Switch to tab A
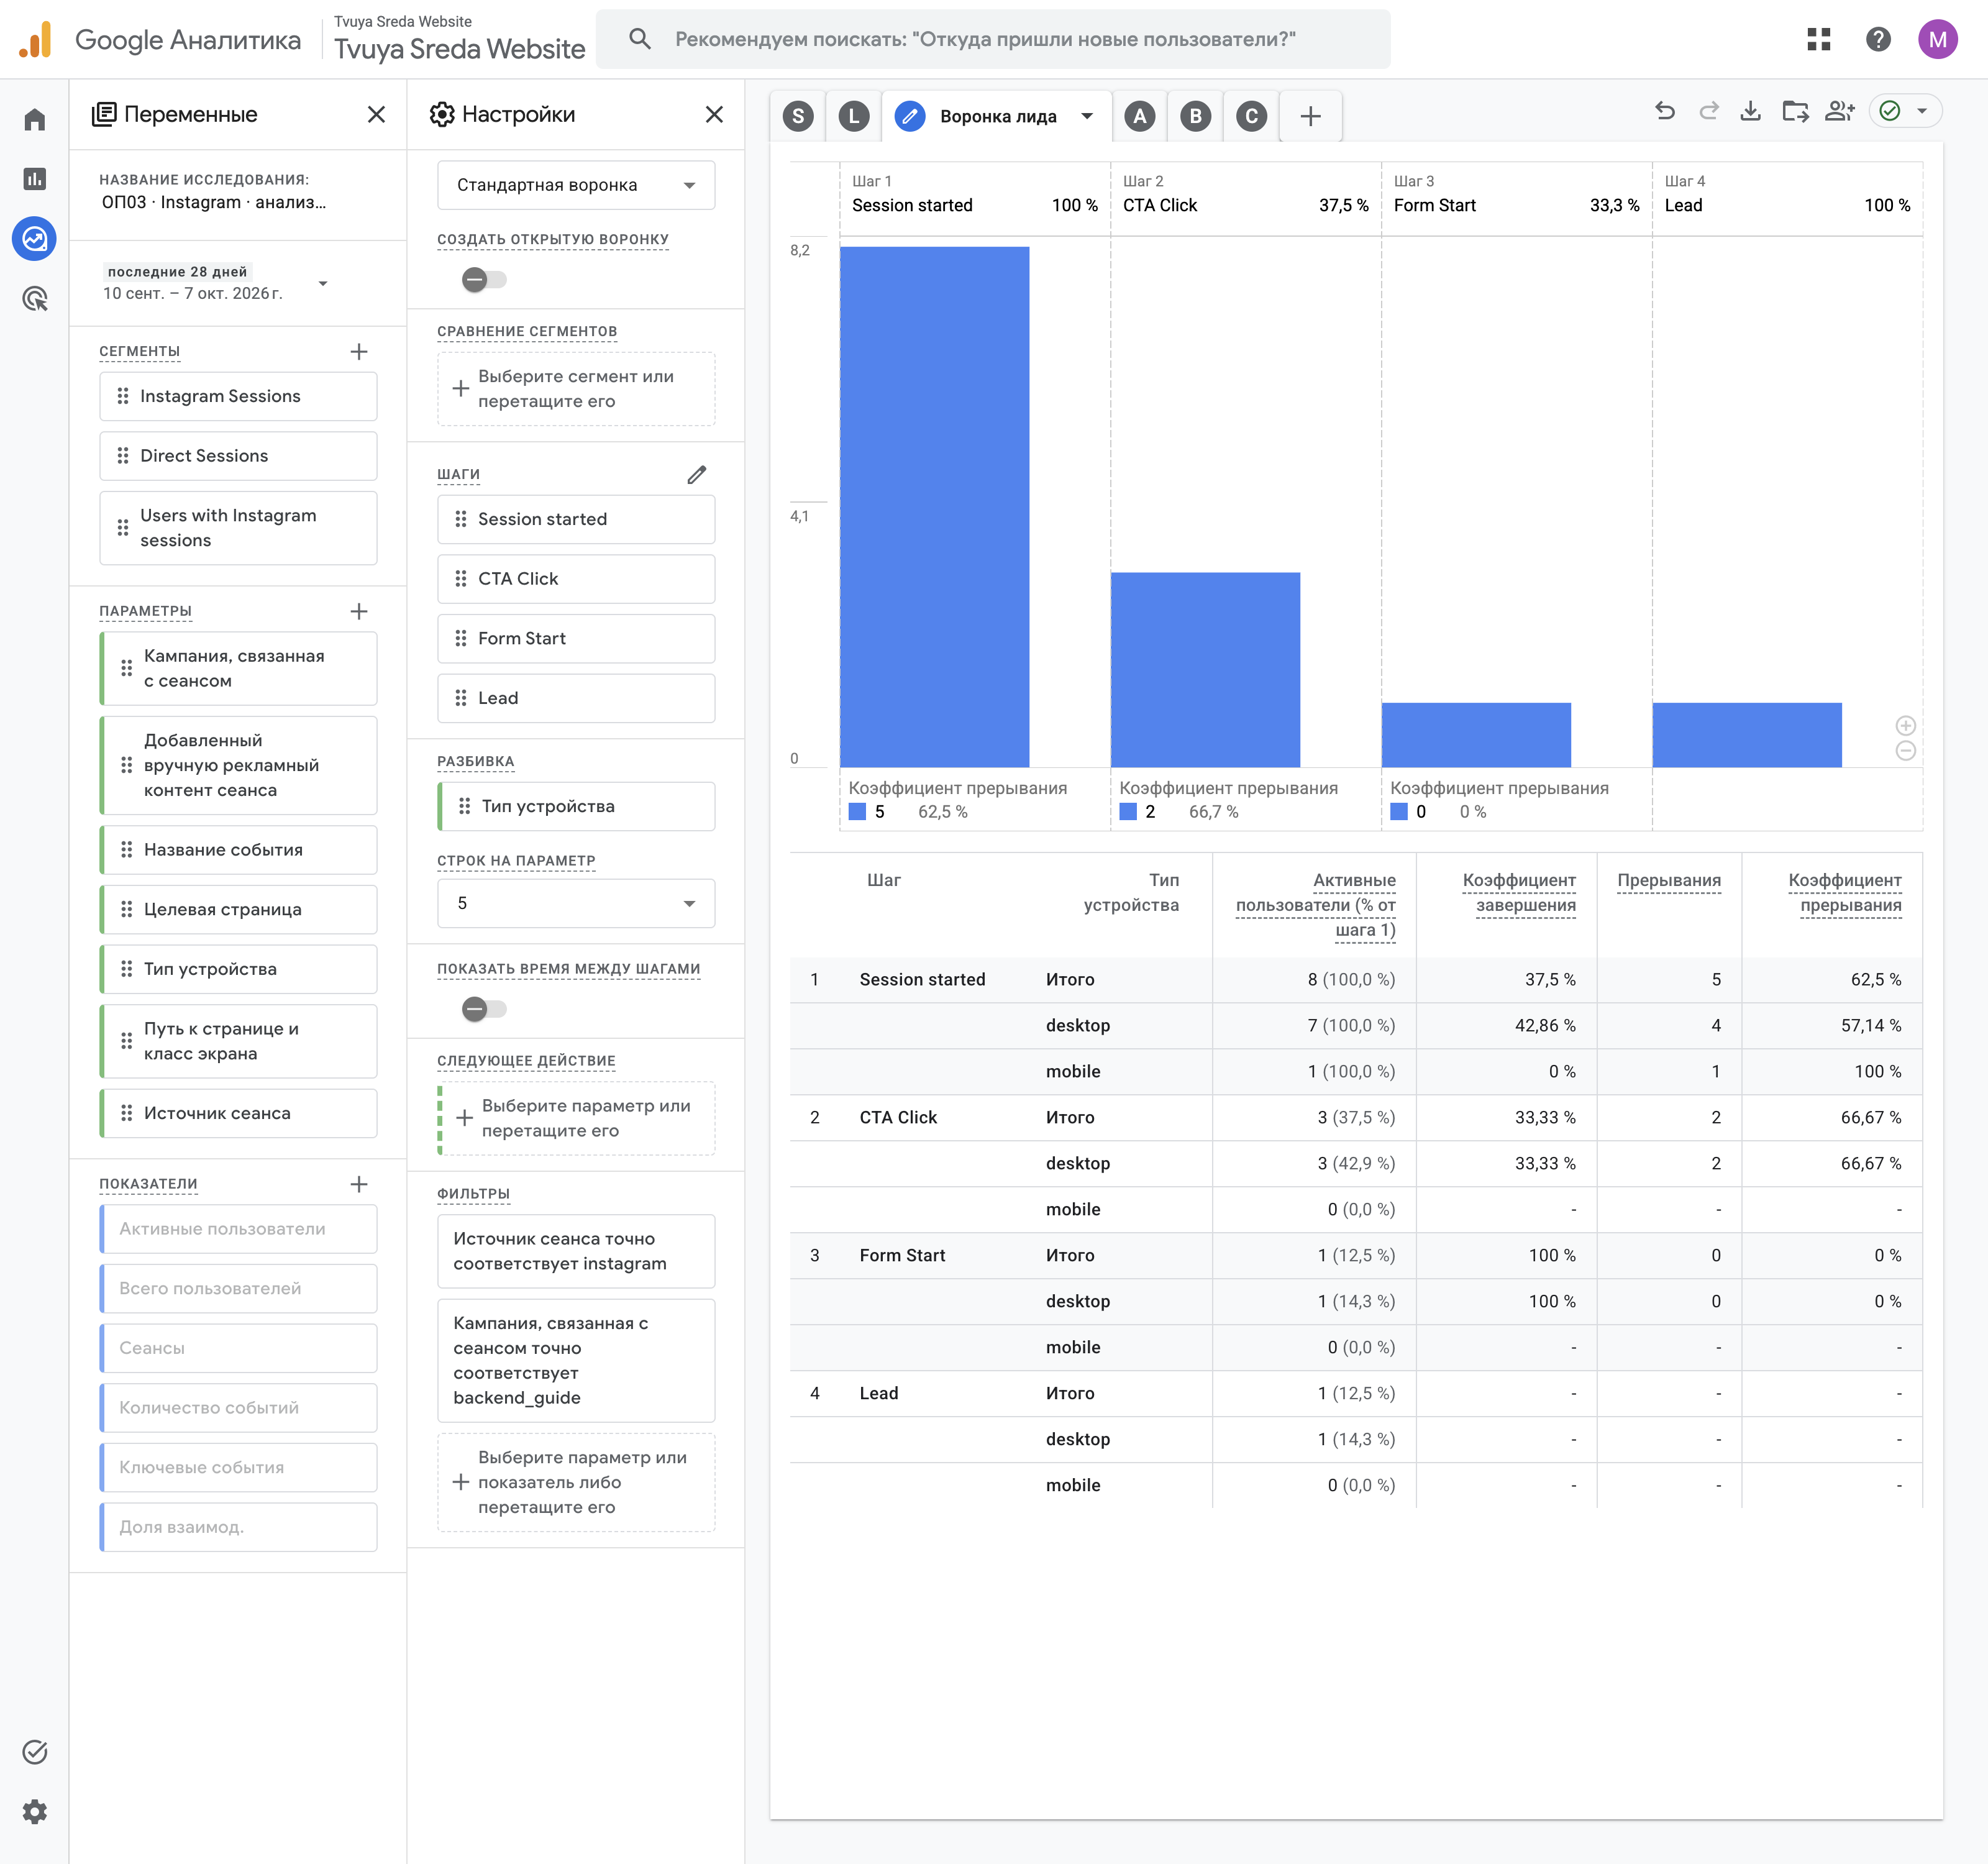 pos(1140,116)
